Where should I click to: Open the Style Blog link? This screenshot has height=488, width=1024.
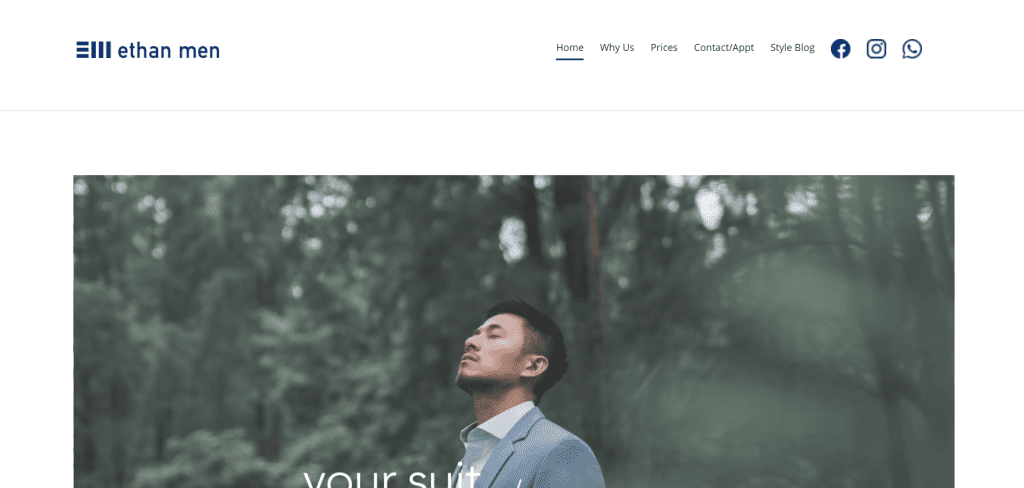point(792,48)
